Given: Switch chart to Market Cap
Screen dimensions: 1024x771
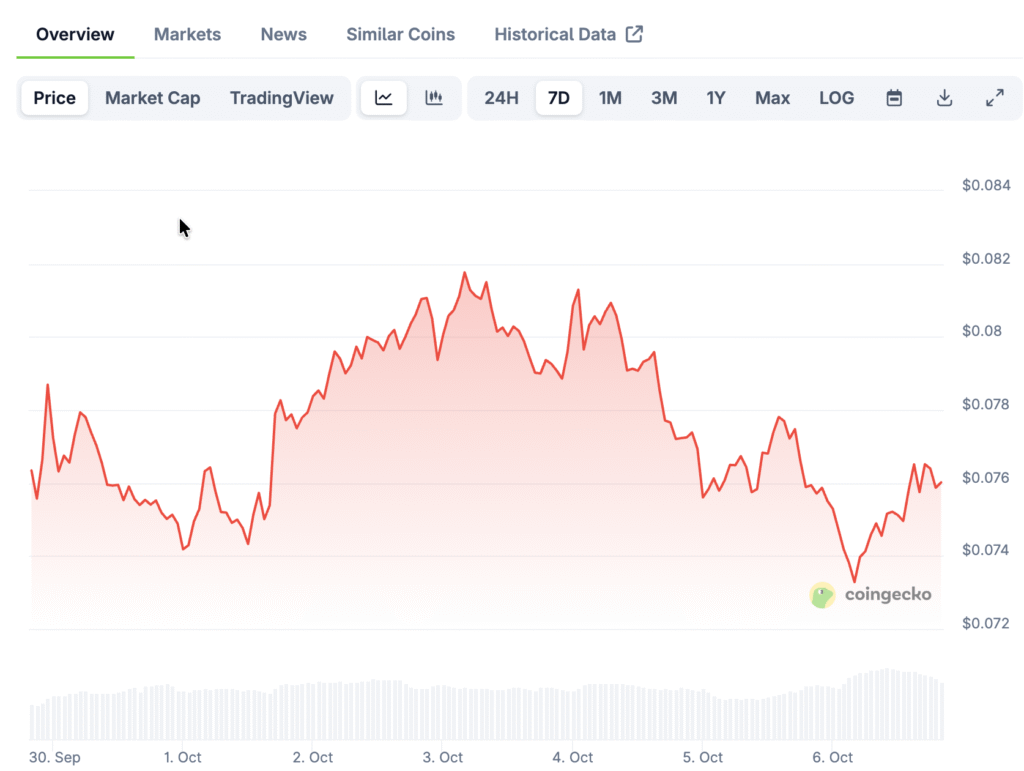Looking at the screenshot, I should [152, 98].
